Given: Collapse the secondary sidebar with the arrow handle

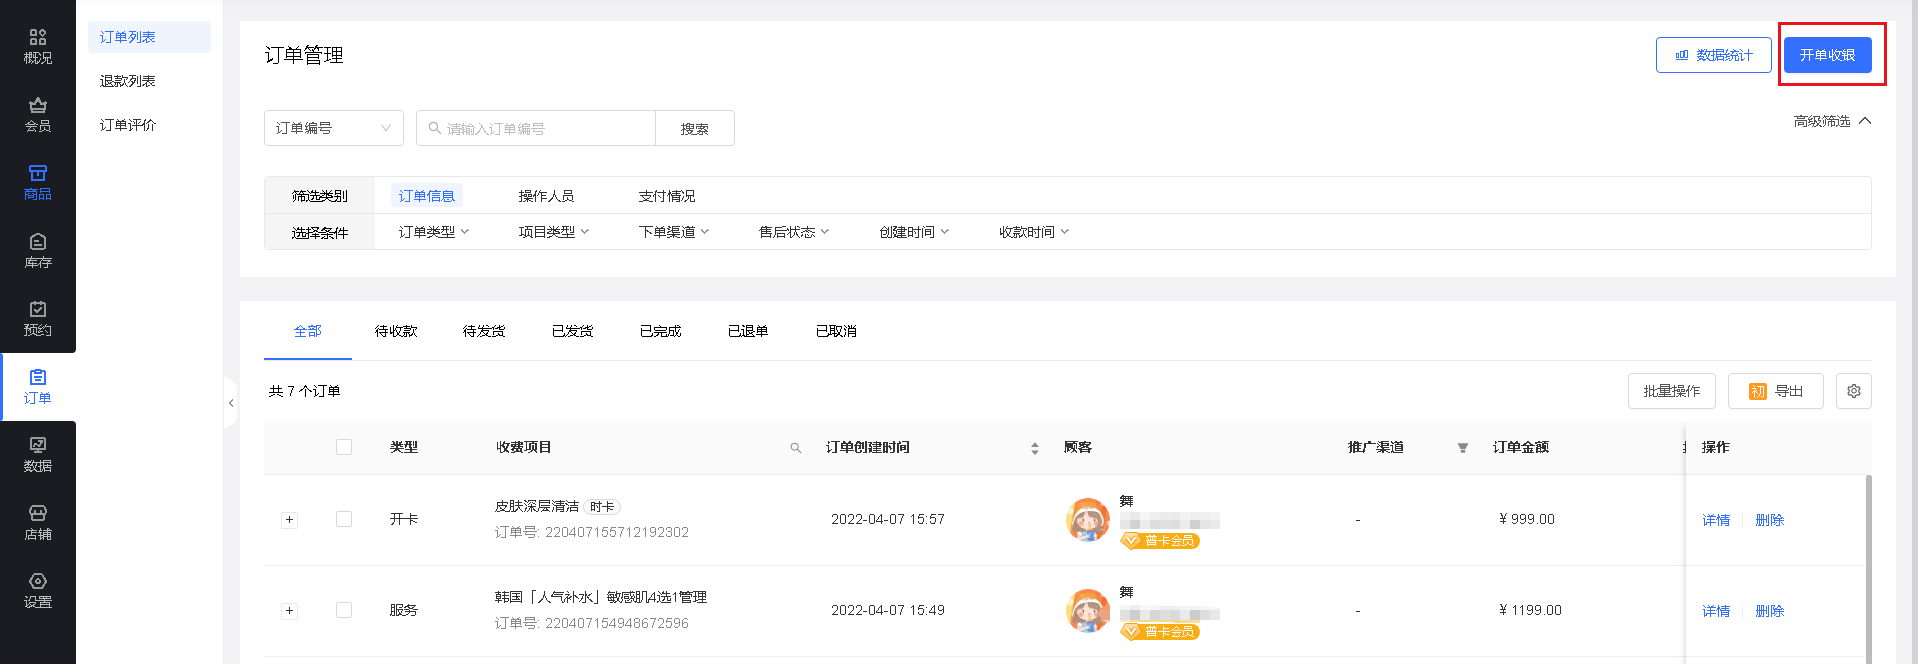Looking at the screenshot, I should pyautogui.click(x=231, y=403).
